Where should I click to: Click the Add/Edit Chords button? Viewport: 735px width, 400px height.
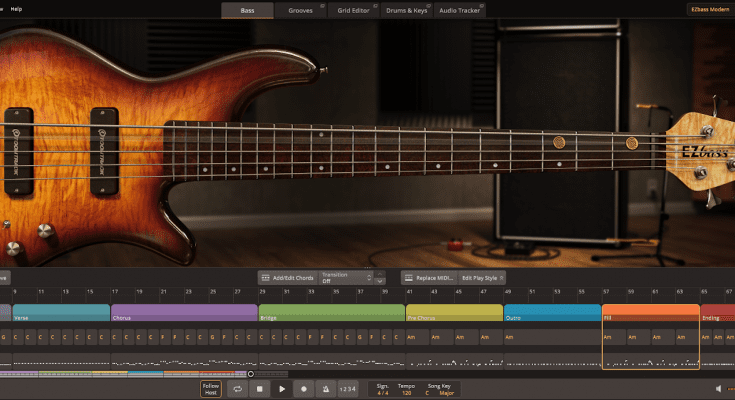coord(286,277)
